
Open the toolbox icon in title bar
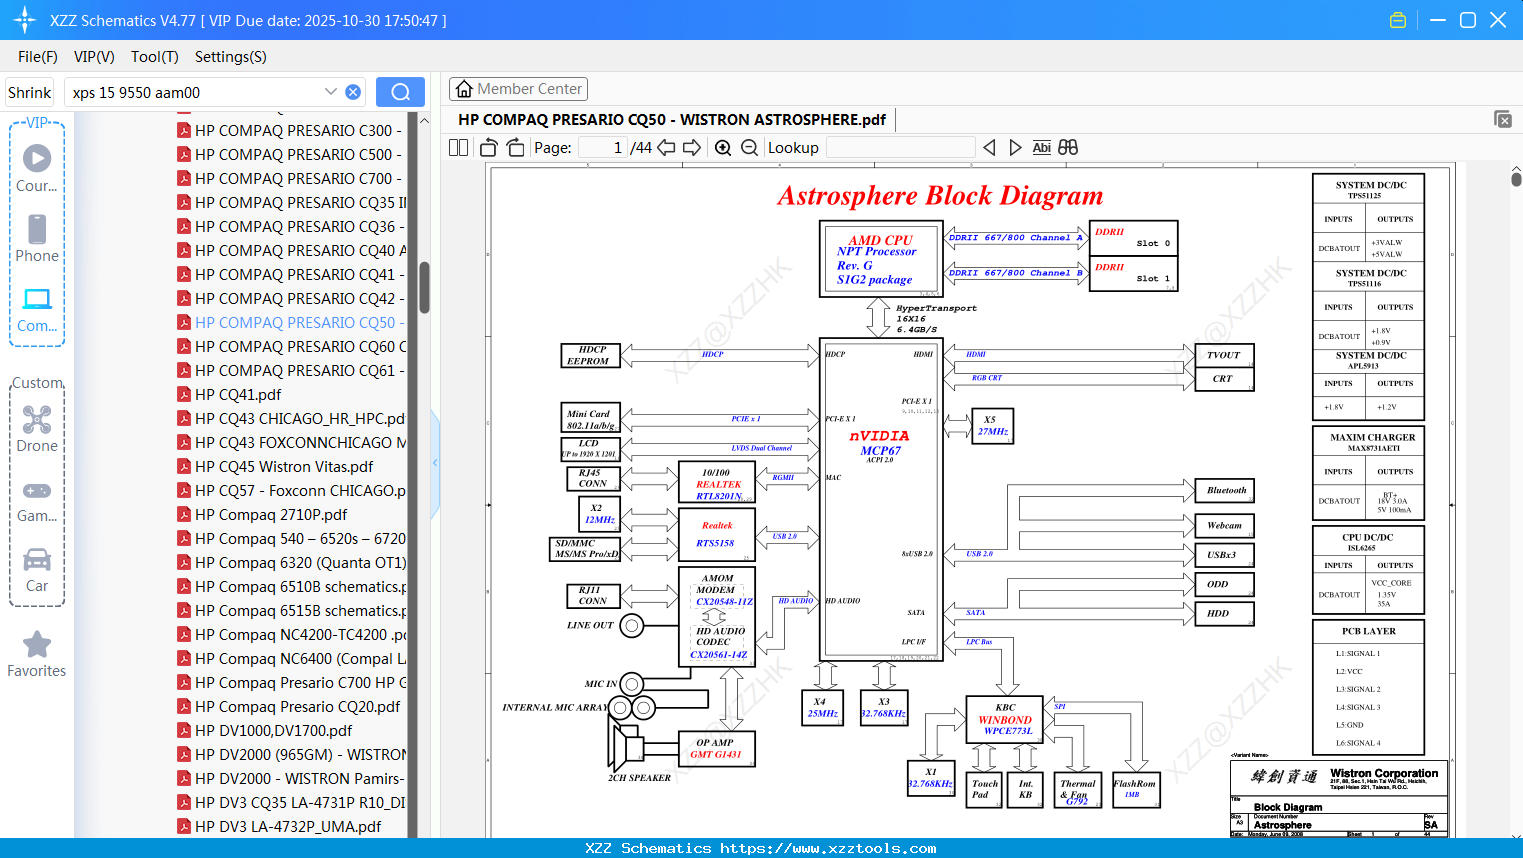[x=1398, y=20]
